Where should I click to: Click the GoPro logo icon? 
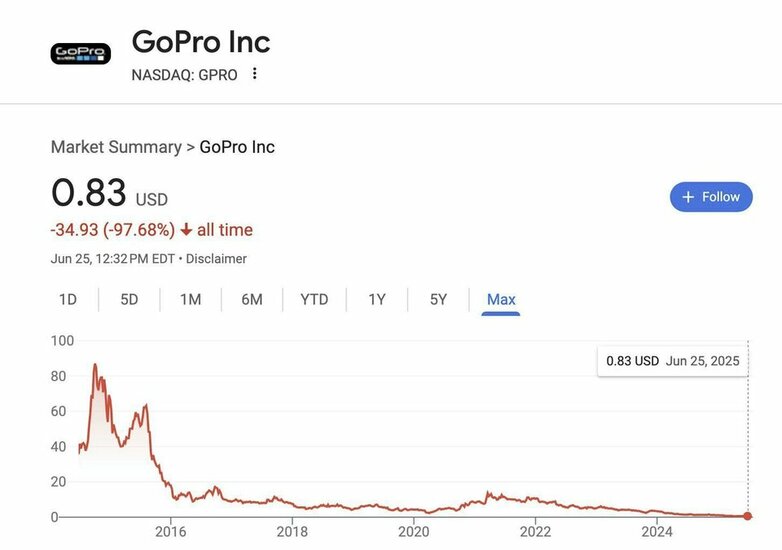click(x=80, y=53)
